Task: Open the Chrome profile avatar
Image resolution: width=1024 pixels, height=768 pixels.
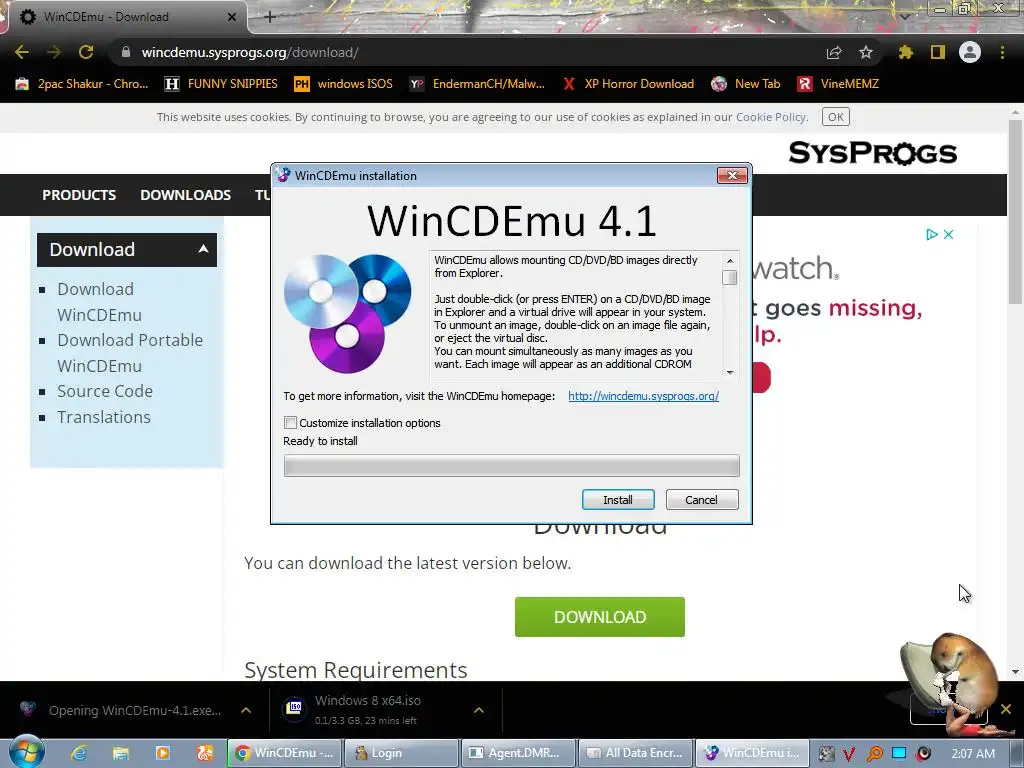Action: pyautogui.click(x=970, y=52)
